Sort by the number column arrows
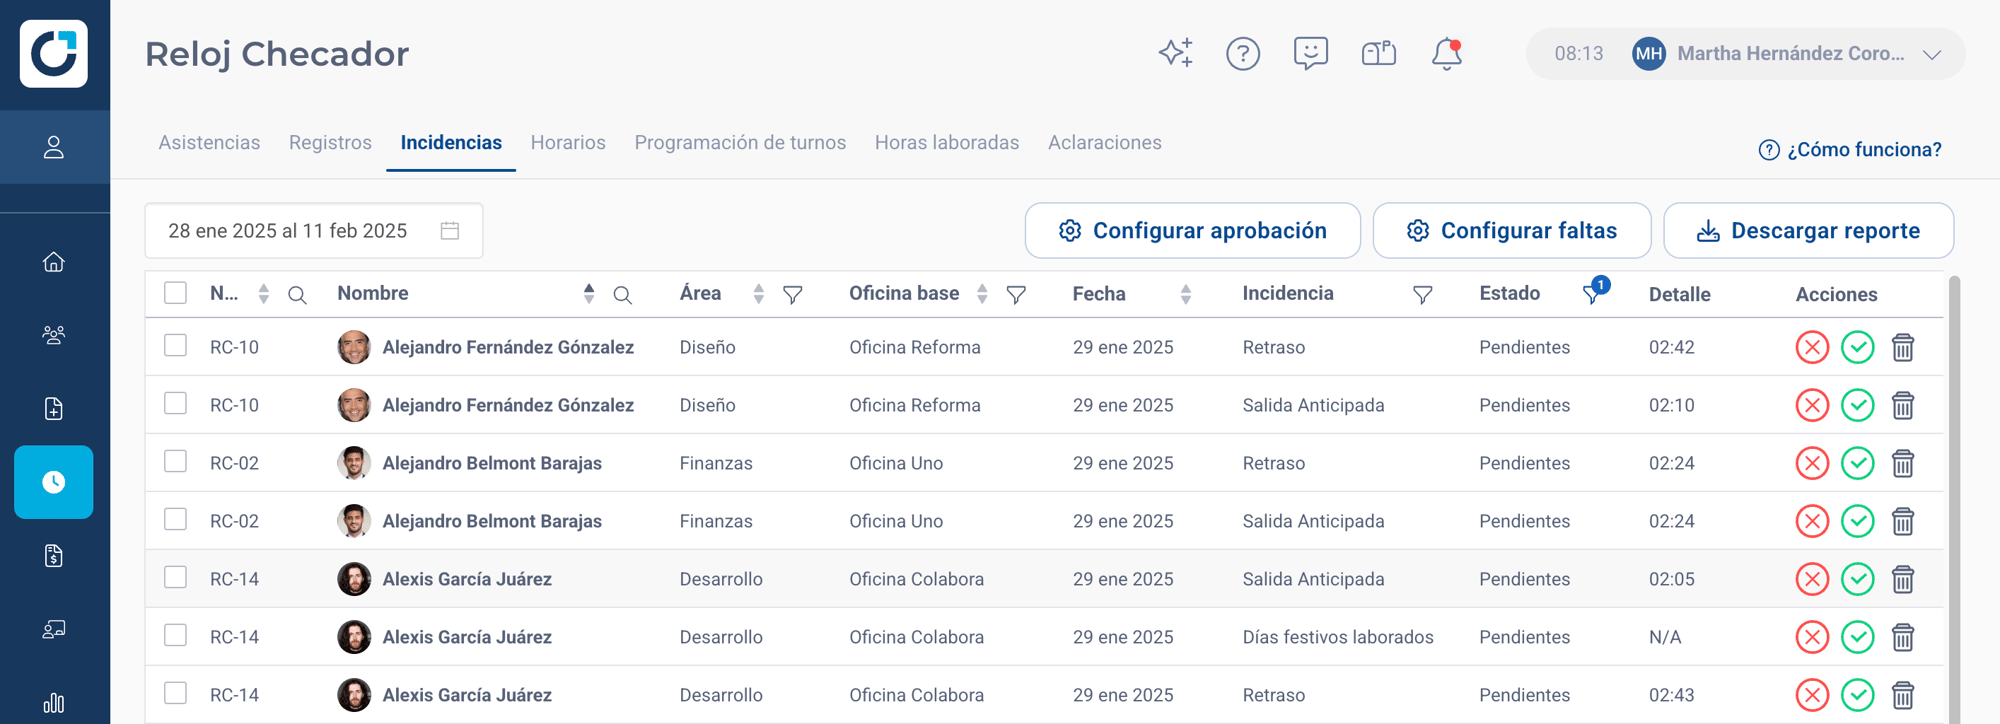Image resolution: width=2000 pixels, height=724 pixels. (264, 294)
